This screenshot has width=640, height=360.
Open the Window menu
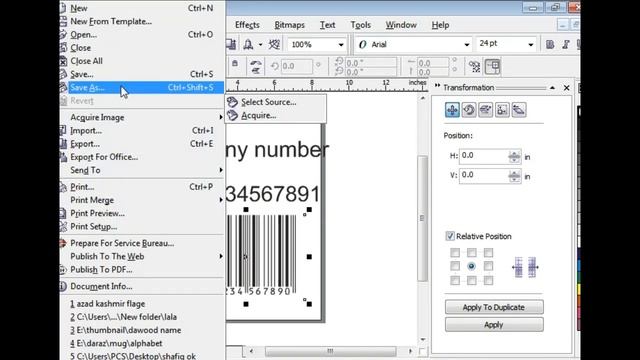click(401, 25)
